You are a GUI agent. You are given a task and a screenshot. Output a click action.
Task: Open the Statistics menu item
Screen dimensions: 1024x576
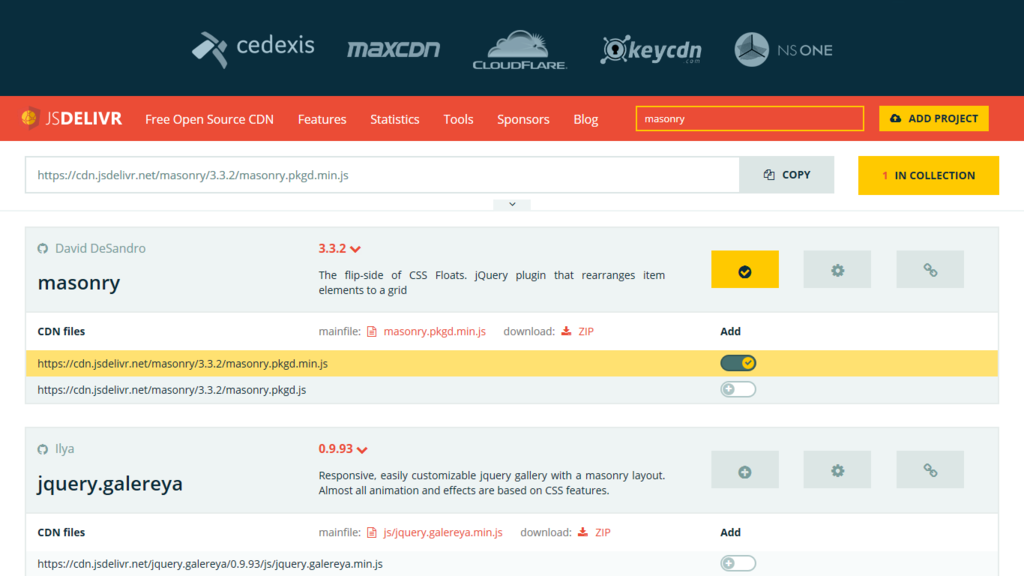pyautogui.click(x=394, y=119)
